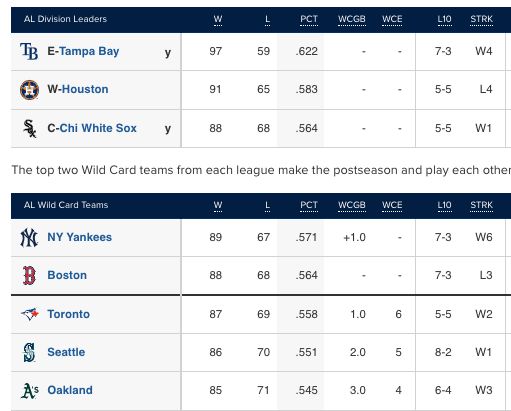This screenshot has height=411, width=511.
Task: Open the Boston team link
Action: pyautogui.click(x=67, y=275)
